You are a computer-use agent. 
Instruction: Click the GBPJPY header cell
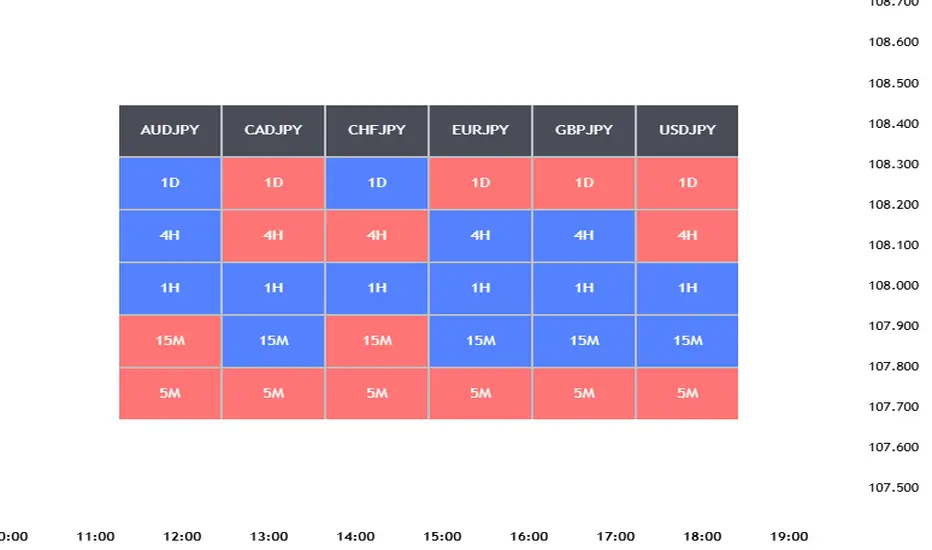tap(584, 130)
